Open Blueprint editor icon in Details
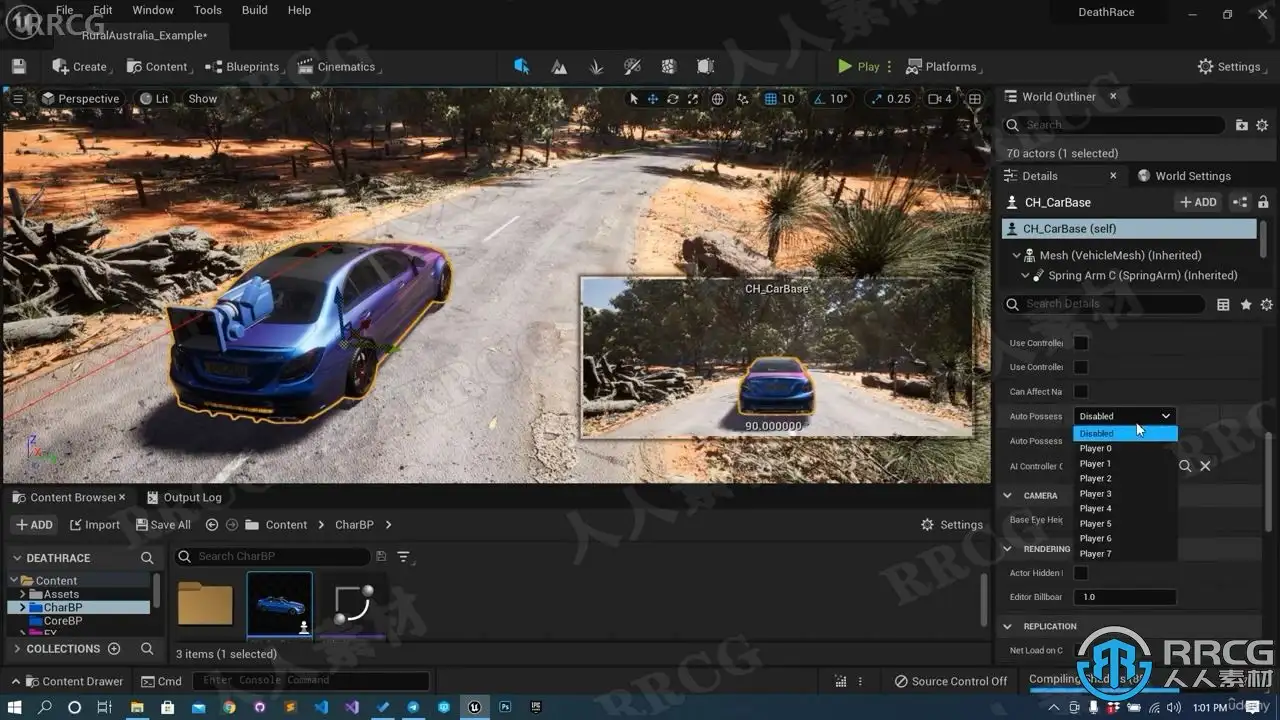This screenshot has width=1280, height=720. [x=1240, y=202]
